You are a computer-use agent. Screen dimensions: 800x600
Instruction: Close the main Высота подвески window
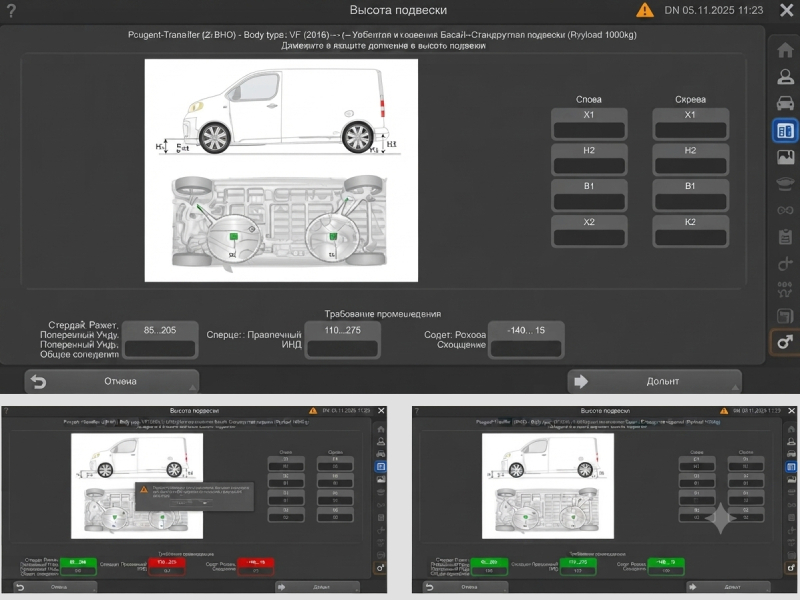point(786,10)
